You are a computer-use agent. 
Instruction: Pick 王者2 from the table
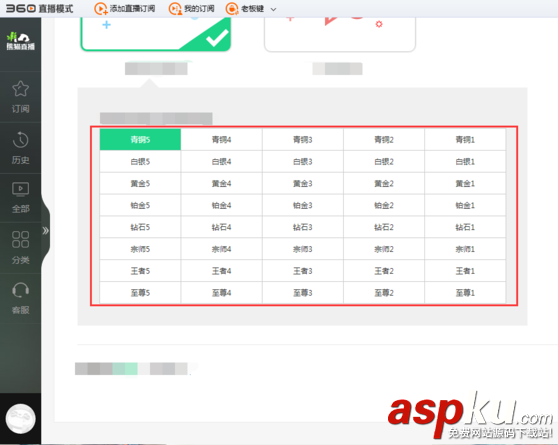pos(384,271)
